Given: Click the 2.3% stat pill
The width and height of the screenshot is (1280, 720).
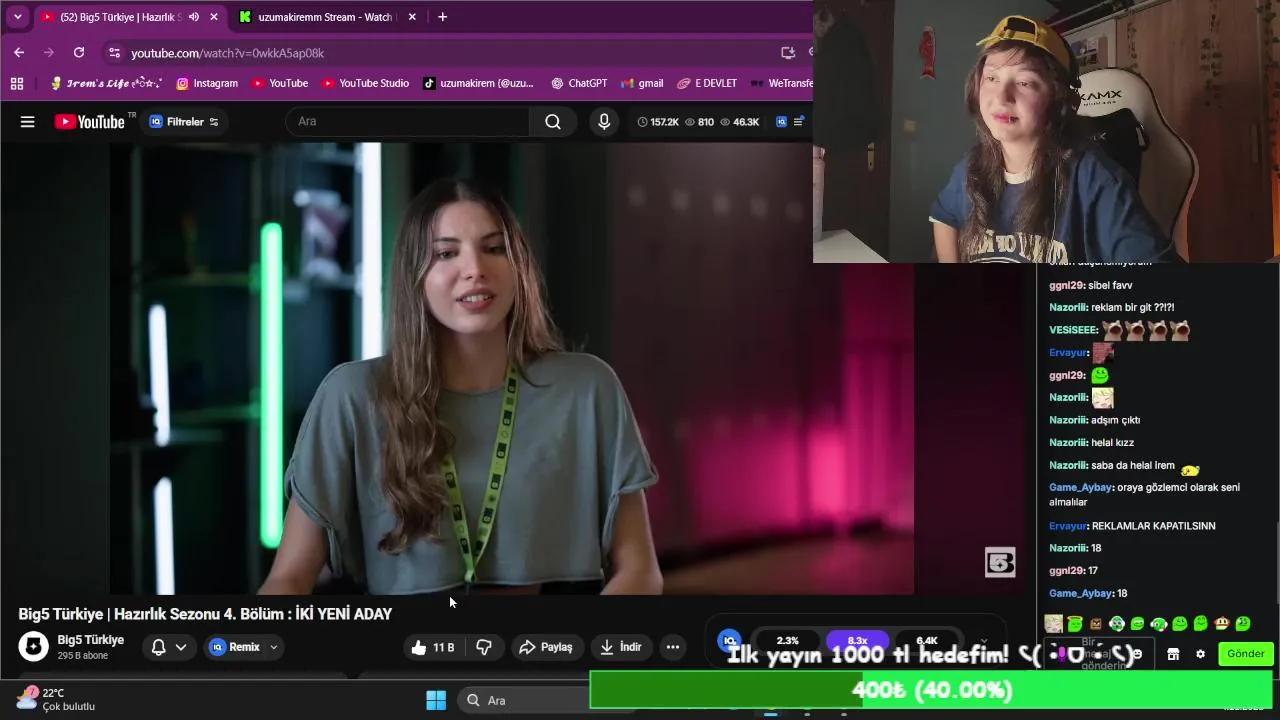Looking at the screenshot, I should [788, 640].
